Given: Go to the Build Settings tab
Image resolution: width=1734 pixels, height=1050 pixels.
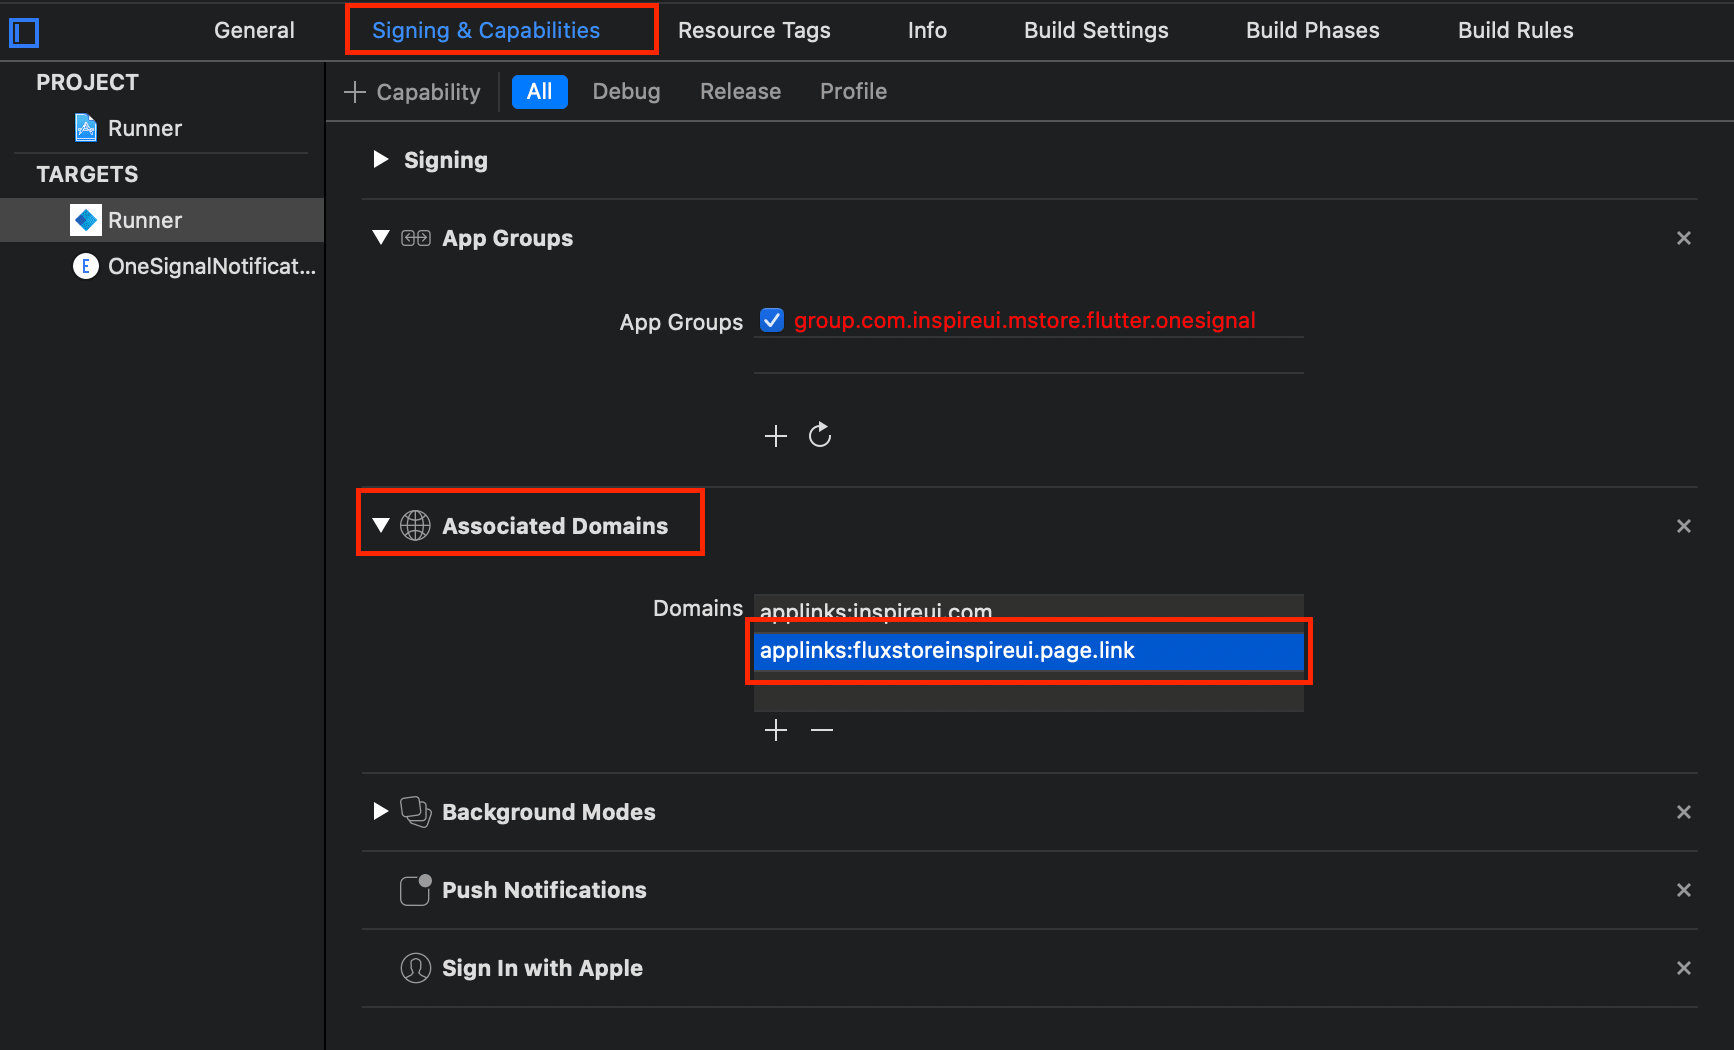Looking at the screenshot, I should coord(1096,30).
